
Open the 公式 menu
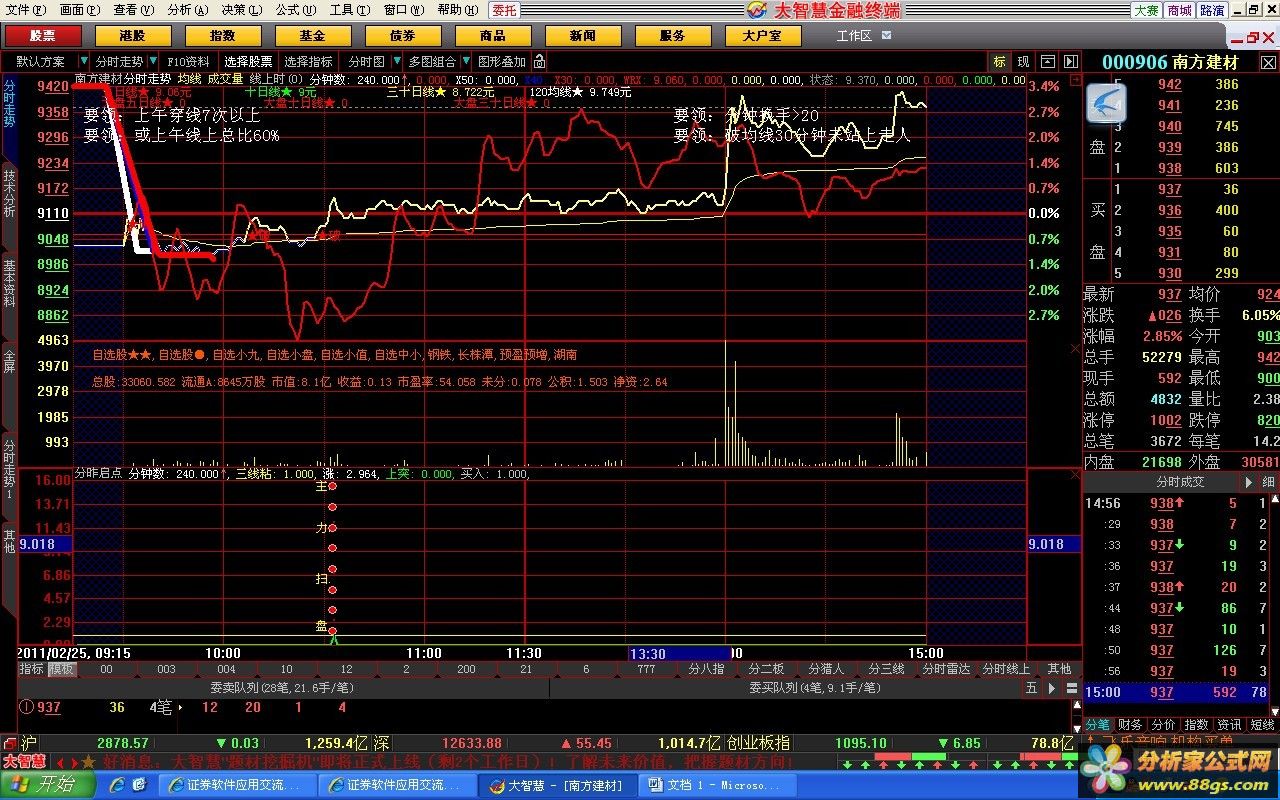(295, 10)
